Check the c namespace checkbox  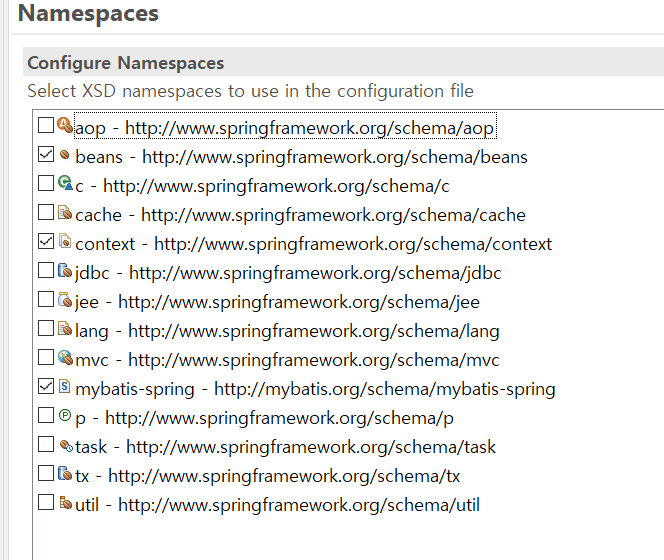[46, 183]
